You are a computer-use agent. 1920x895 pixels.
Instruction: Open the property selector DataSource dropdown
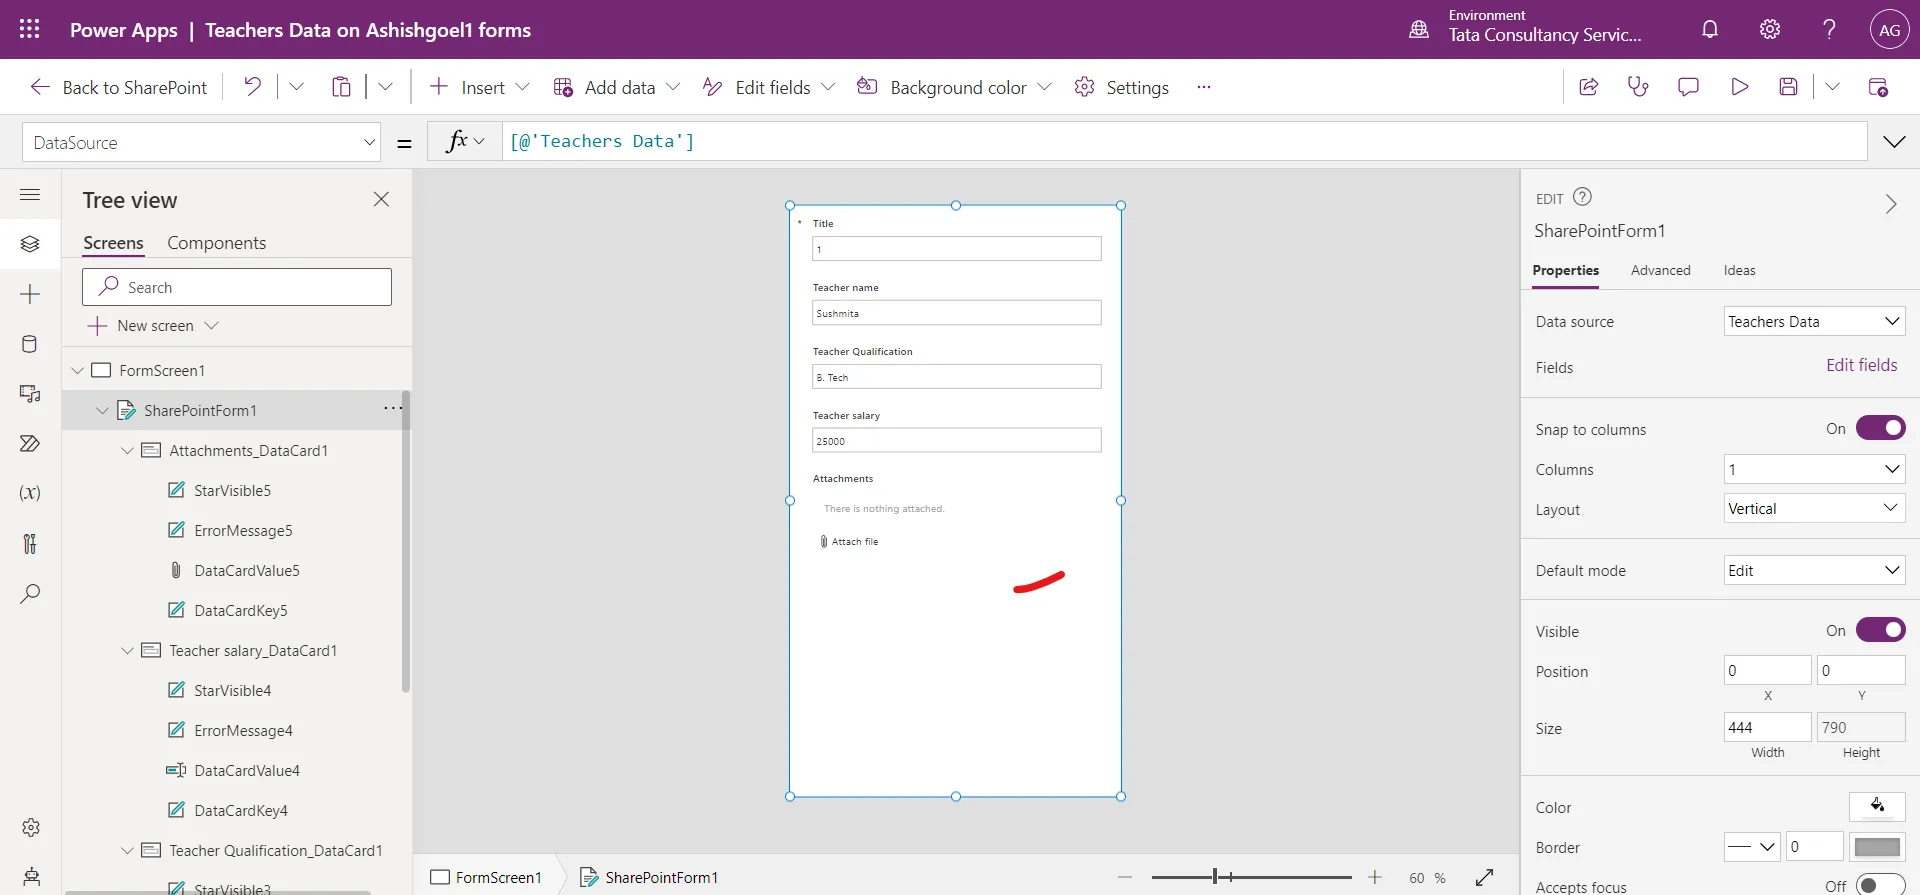[x=201, y=142]
